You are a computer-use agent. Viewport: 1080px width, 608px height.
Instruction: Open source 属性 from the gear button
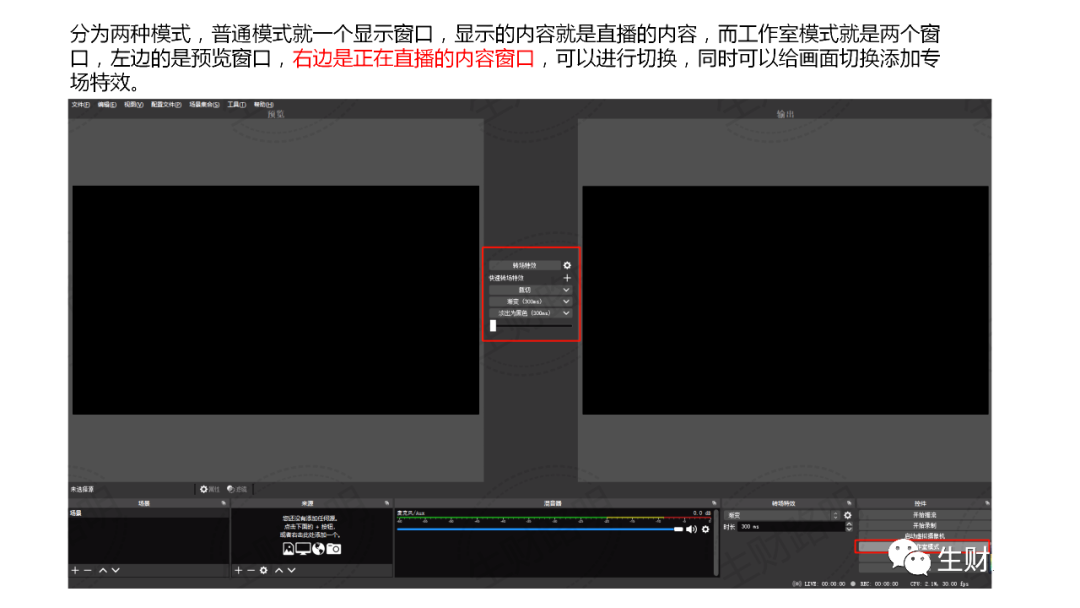coord(209,490)
